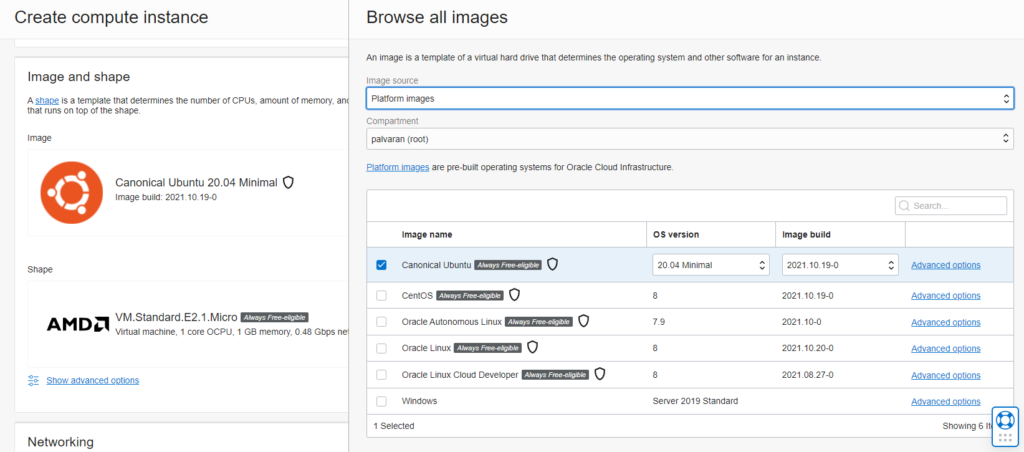Viewport: 1024px width, 452px height.
Task: Open the lifebuoy help widget
Action: 1005,419
